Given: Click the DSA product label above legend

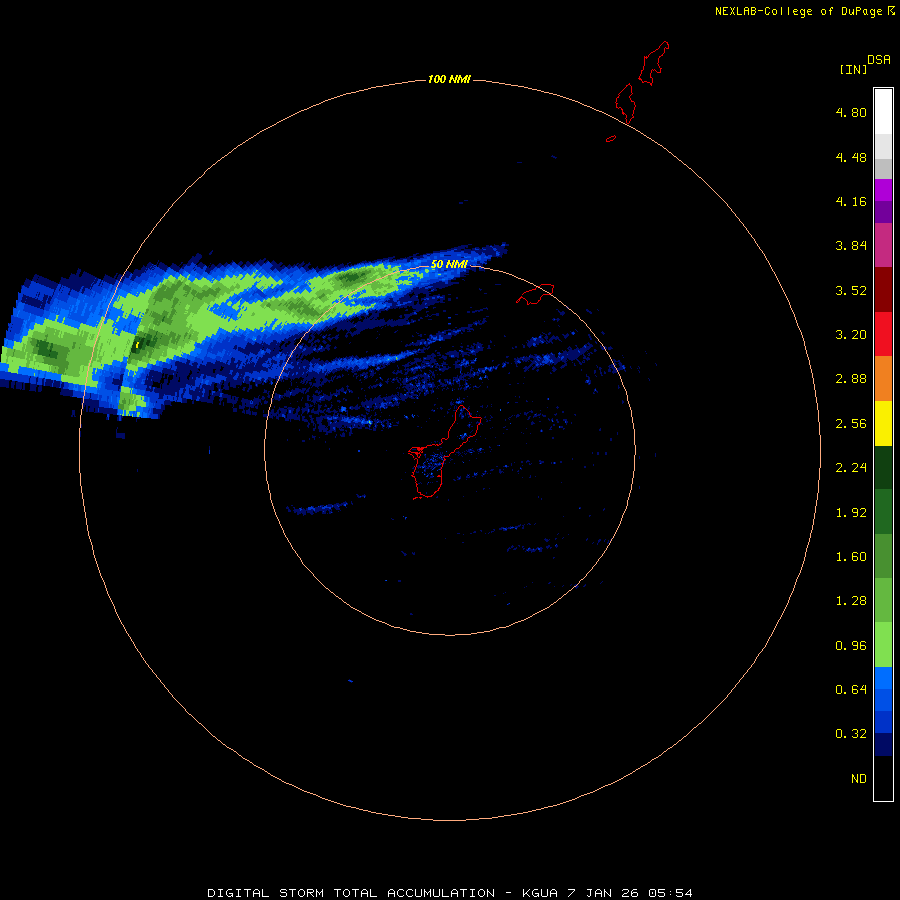Looking at the screenshot, I should [x=879, y=60].
